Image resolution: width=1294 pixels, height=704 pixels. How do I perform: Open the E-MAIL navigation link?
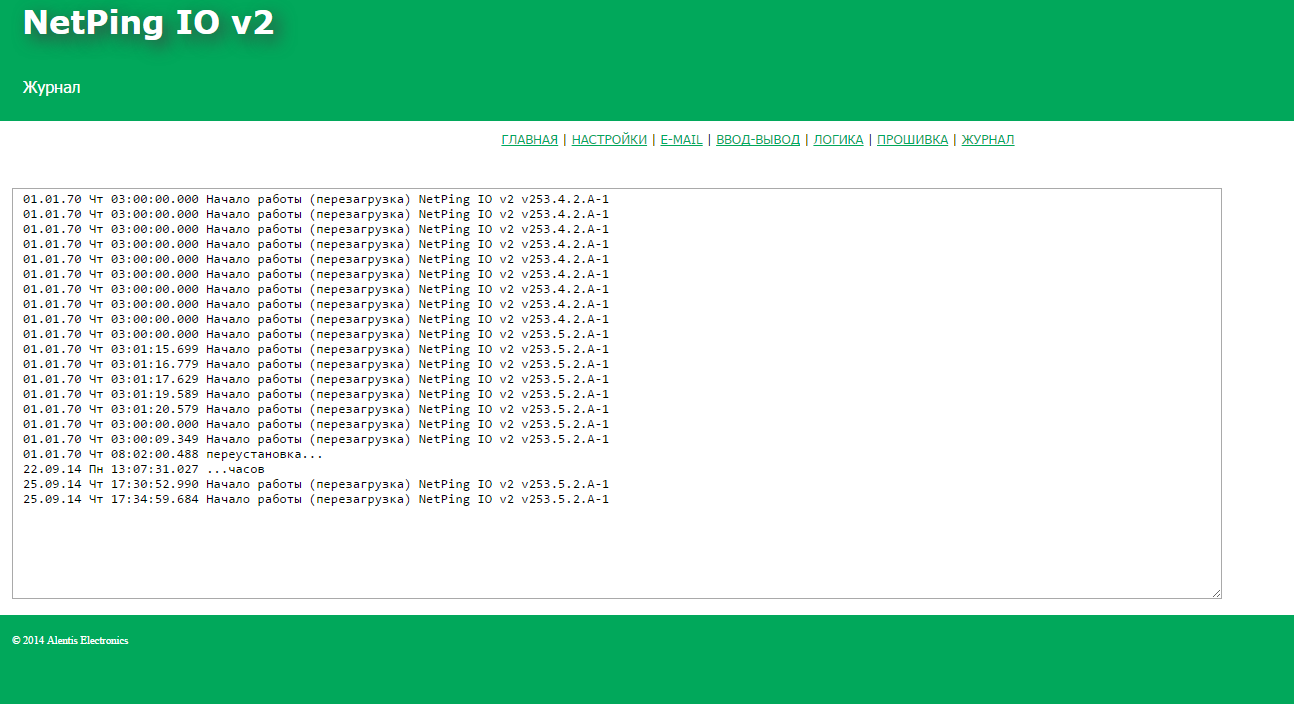click(x=681, y=140)
